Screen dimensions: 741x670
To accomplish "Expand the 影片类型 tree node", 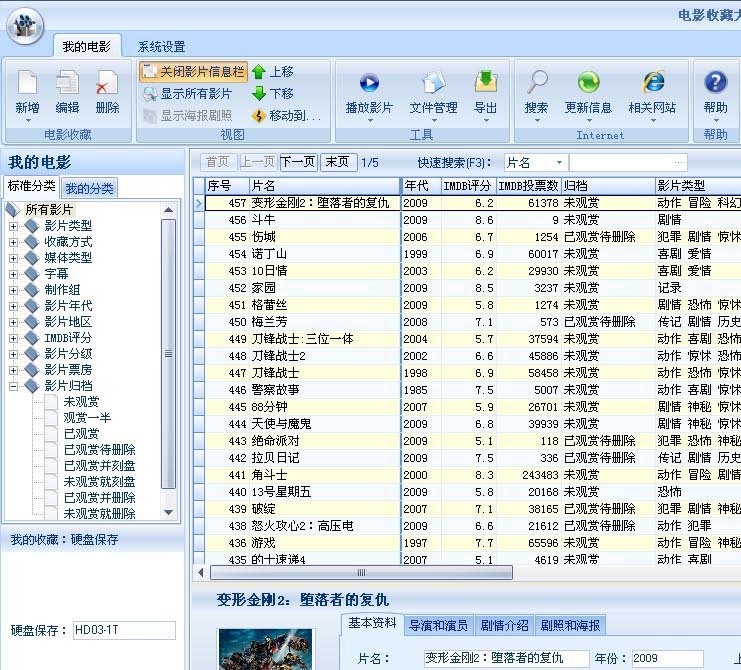I will coord(13,225).
